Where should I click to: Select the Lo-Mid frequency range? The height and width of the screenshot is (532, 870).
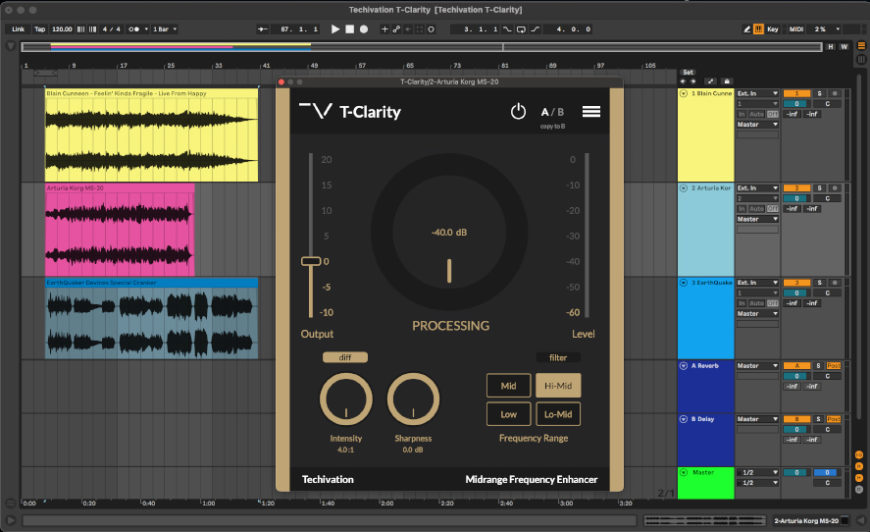pyautogui.click(x=558, y=414)
